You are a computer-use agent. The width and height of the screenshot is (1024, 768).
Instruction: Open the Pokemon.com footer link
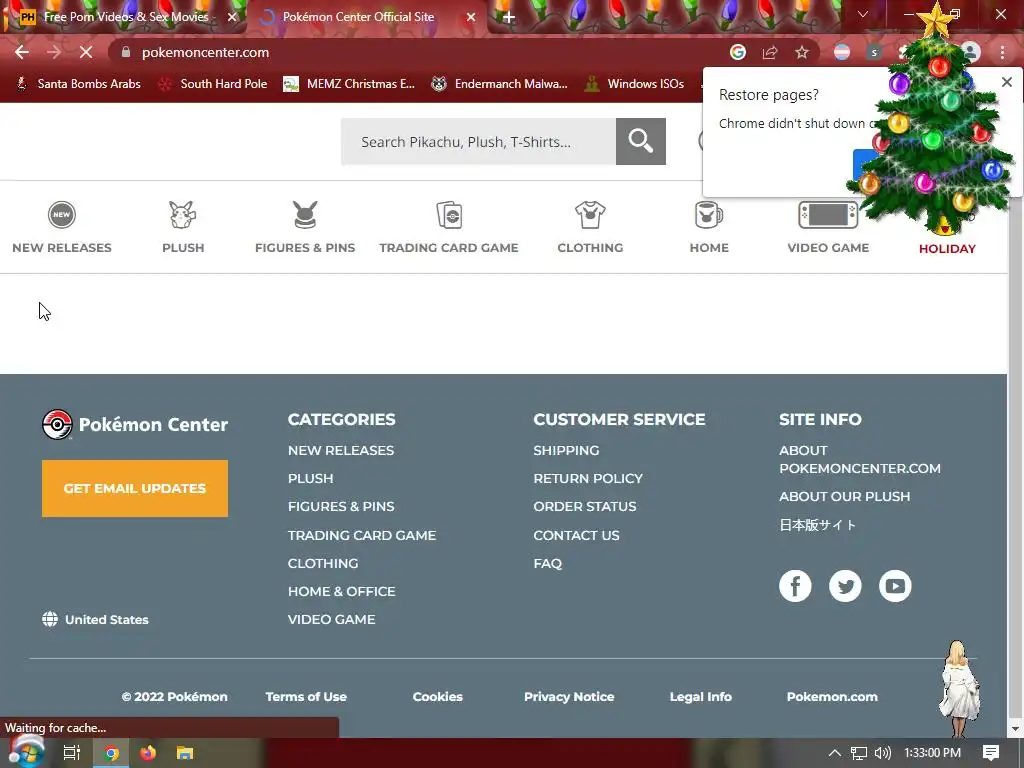point(832,697)
